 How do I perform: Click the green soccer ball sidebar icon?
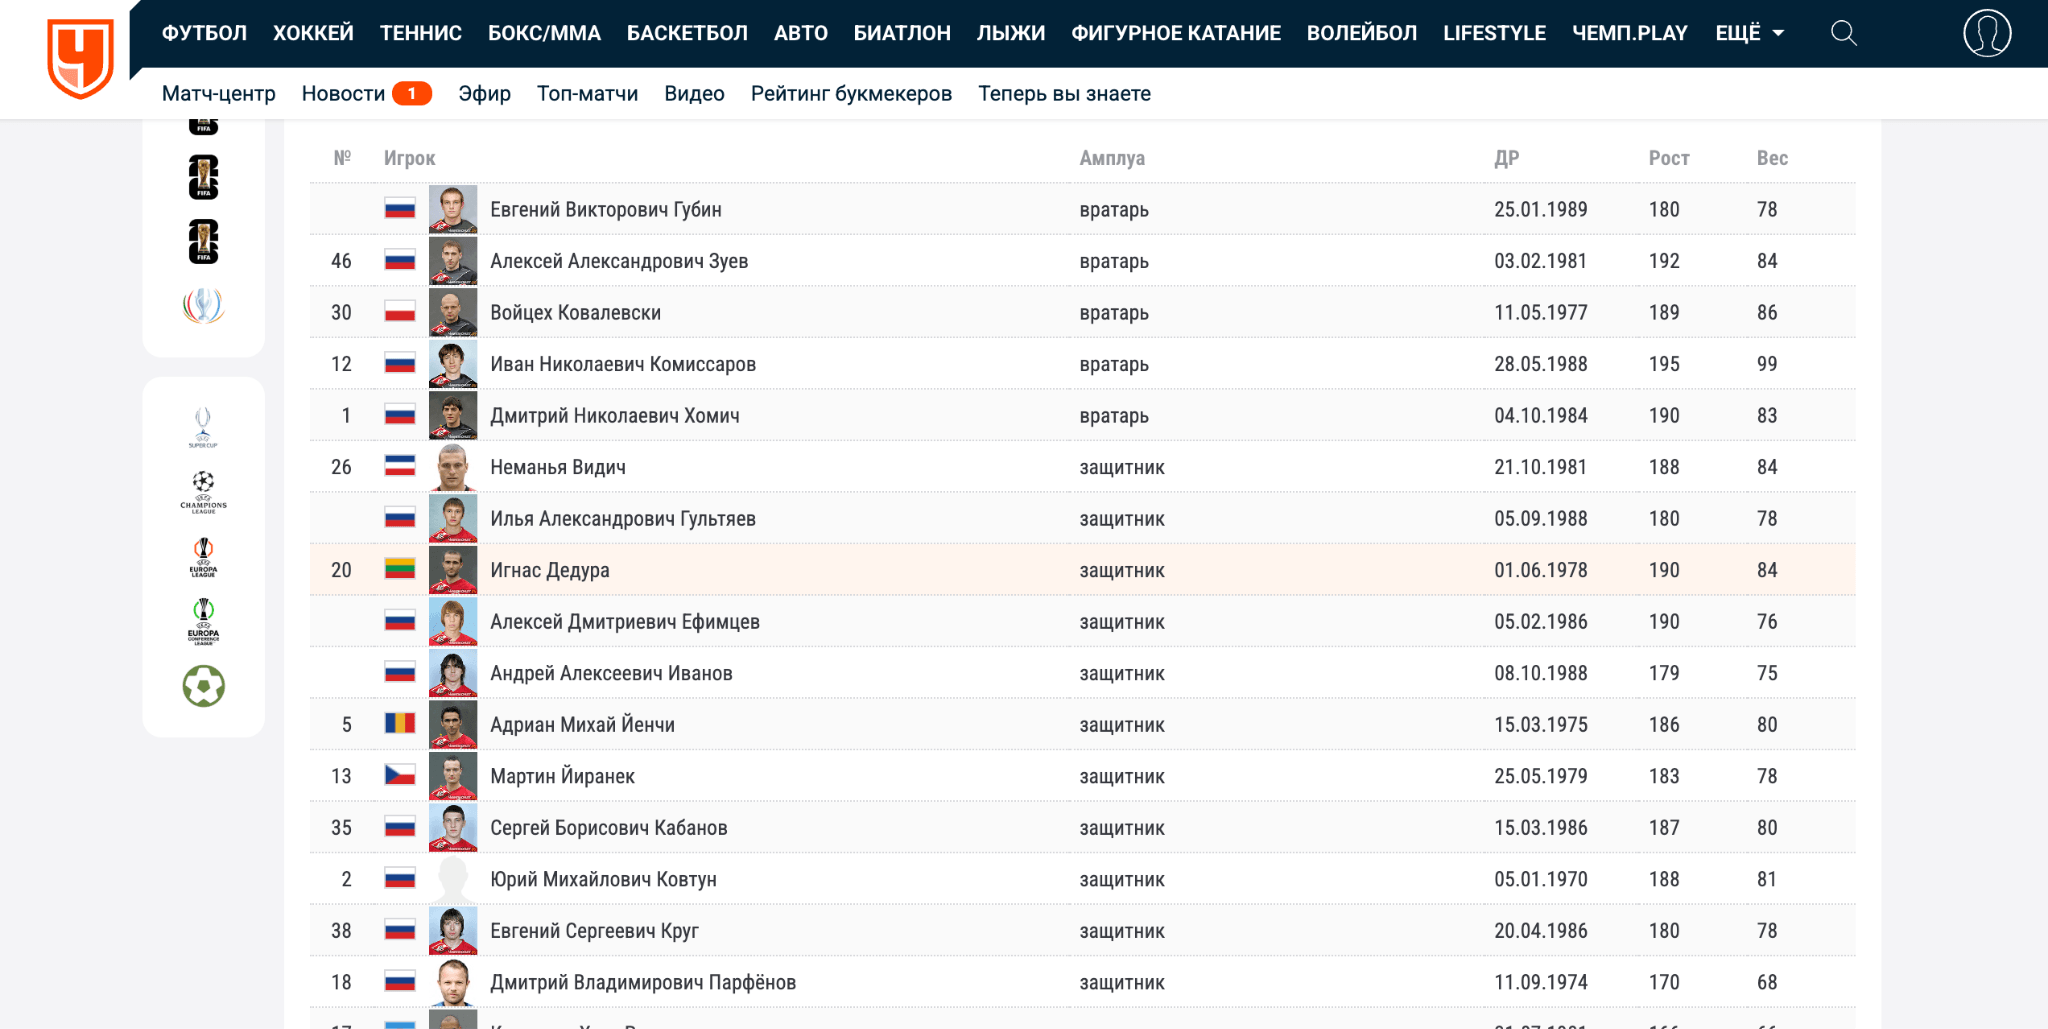[203, 686]
